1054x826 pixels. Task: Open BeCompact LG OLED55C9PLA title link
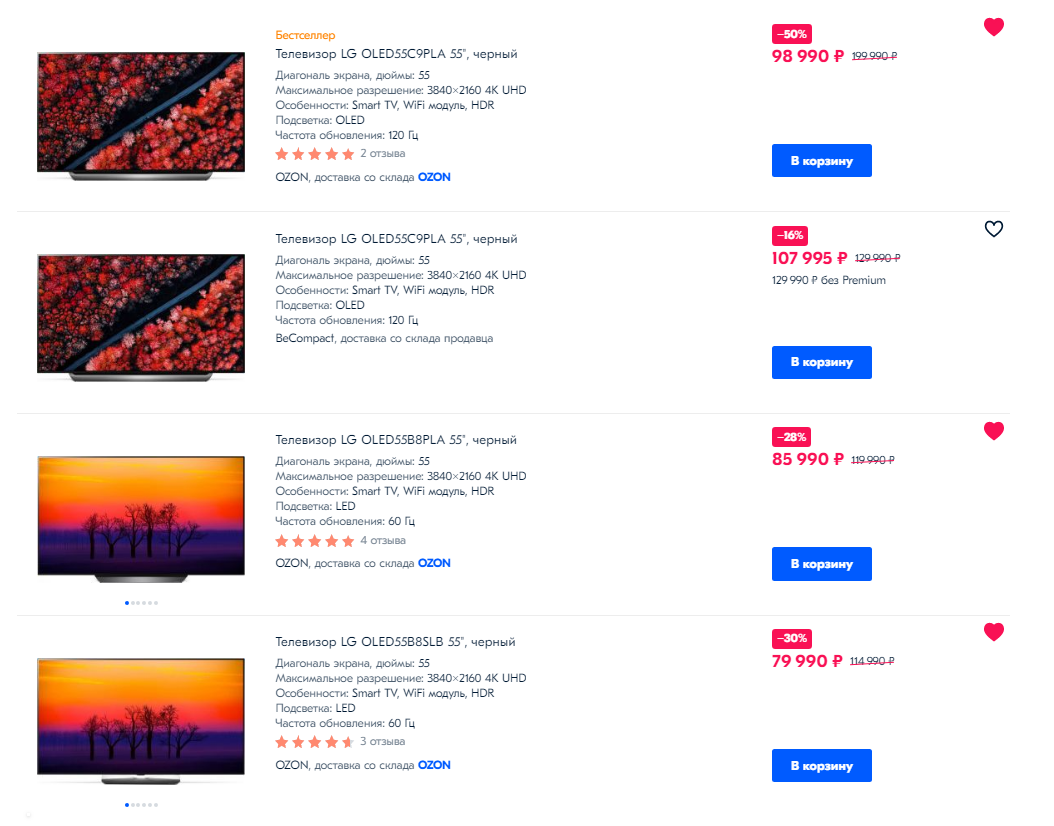tap(396, 239)
